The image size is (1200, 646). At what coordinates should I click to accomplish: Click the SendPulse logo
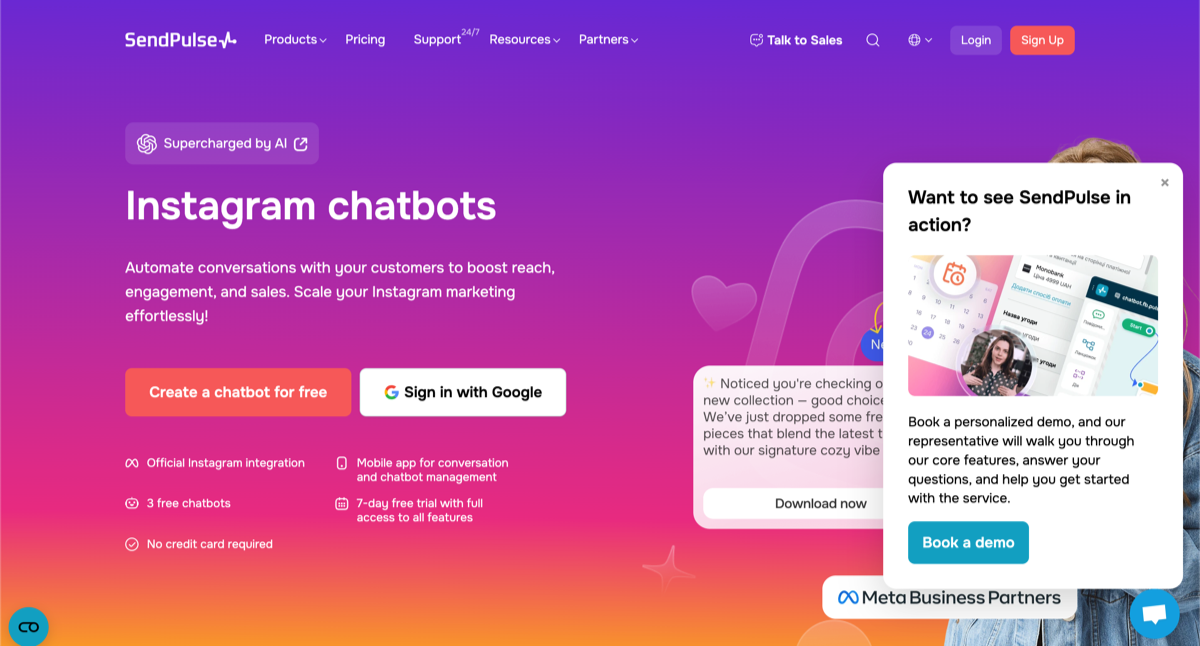(x=181, y=40)
